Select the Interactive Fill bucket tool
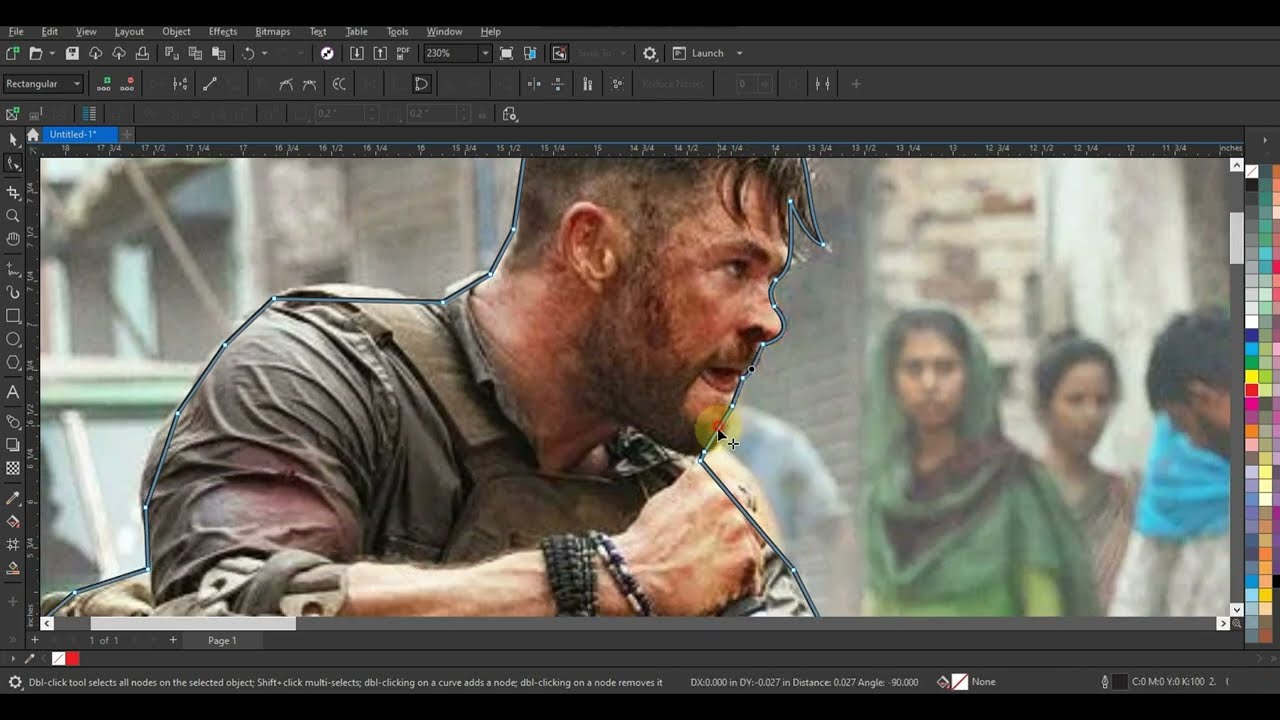 [x=13, y=521]
